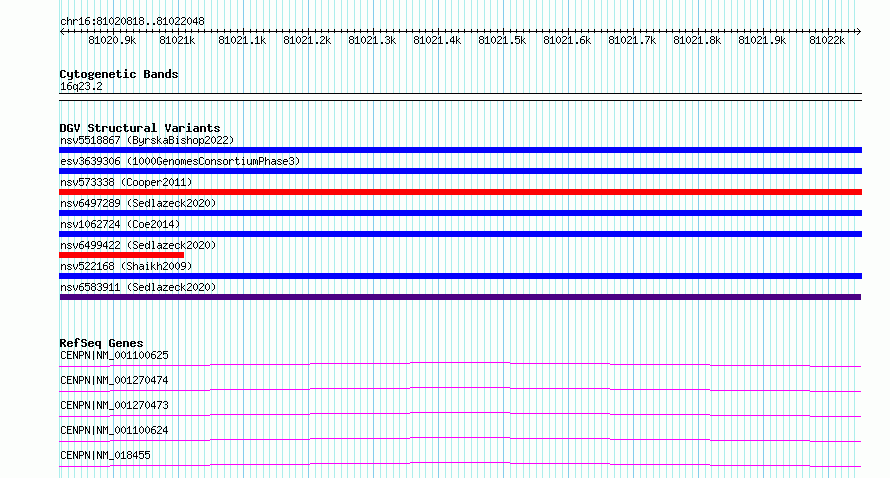The width and height of the screenshot is (890, 478).
Task: Open variant nsv5518867 (ByrskaBishop2022) label
Action: 147,140
